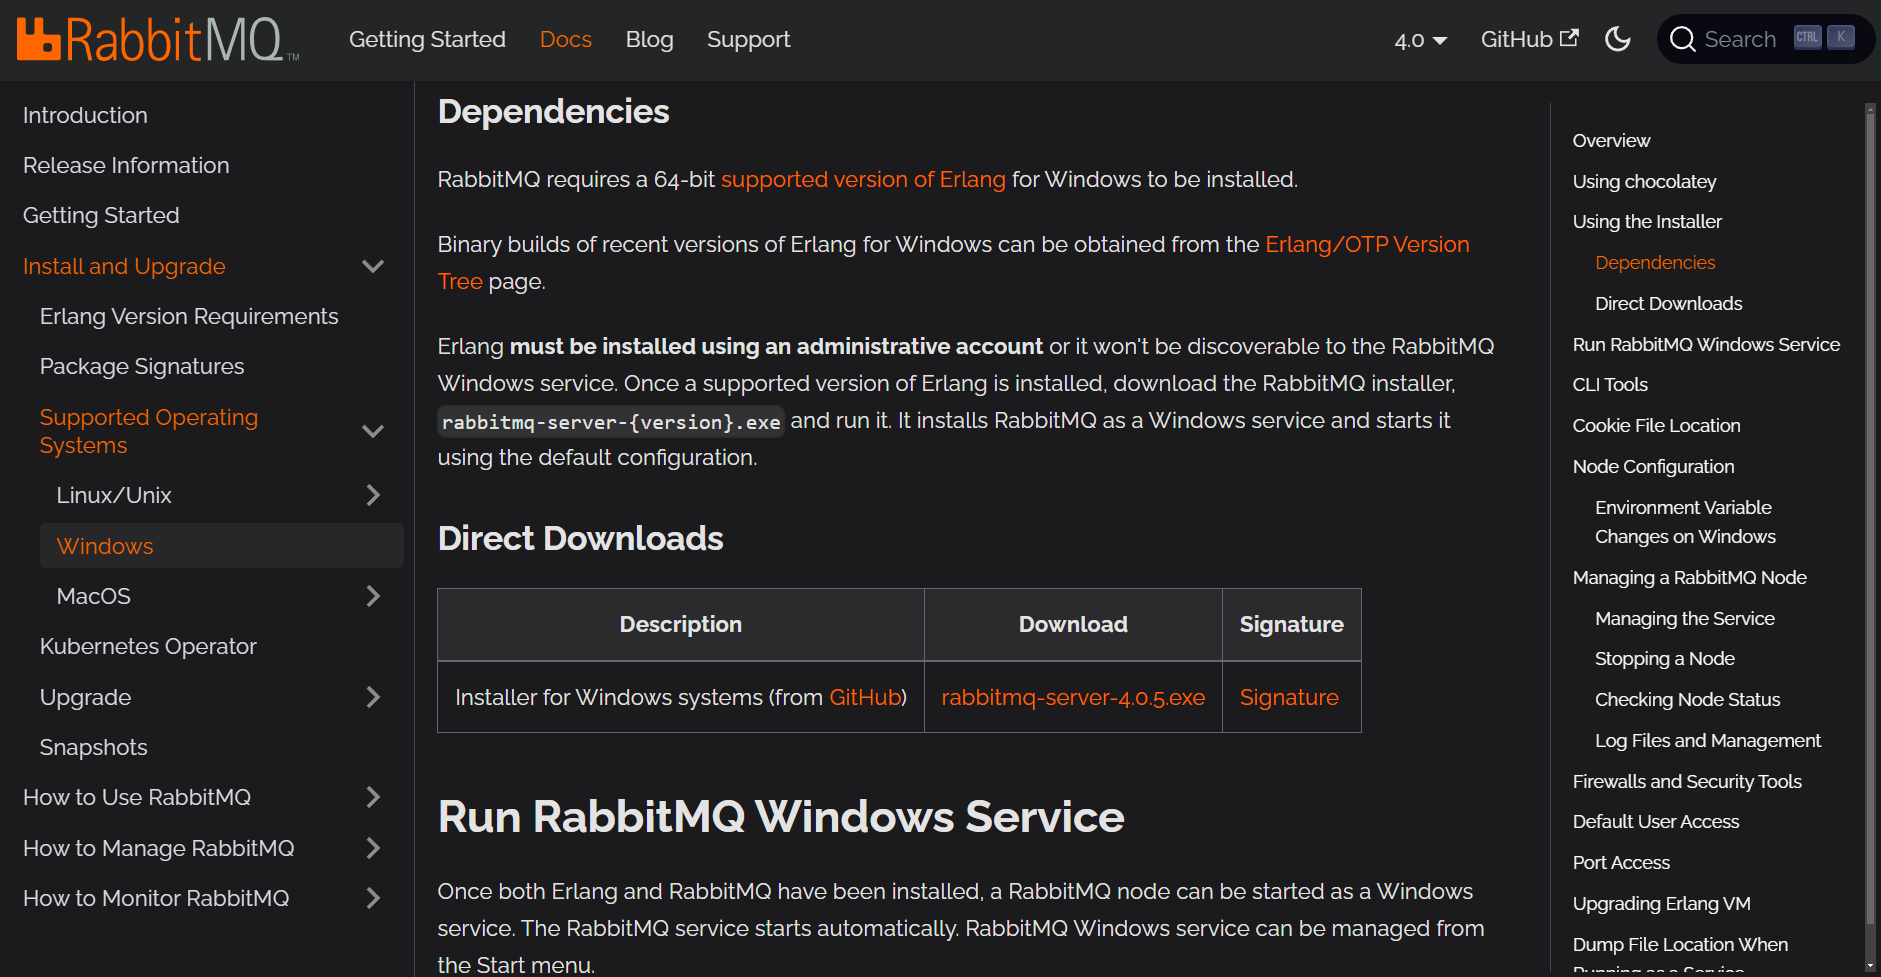Open the Support page
Viewport: 1881px width, 977px height.
click(748, 39)
